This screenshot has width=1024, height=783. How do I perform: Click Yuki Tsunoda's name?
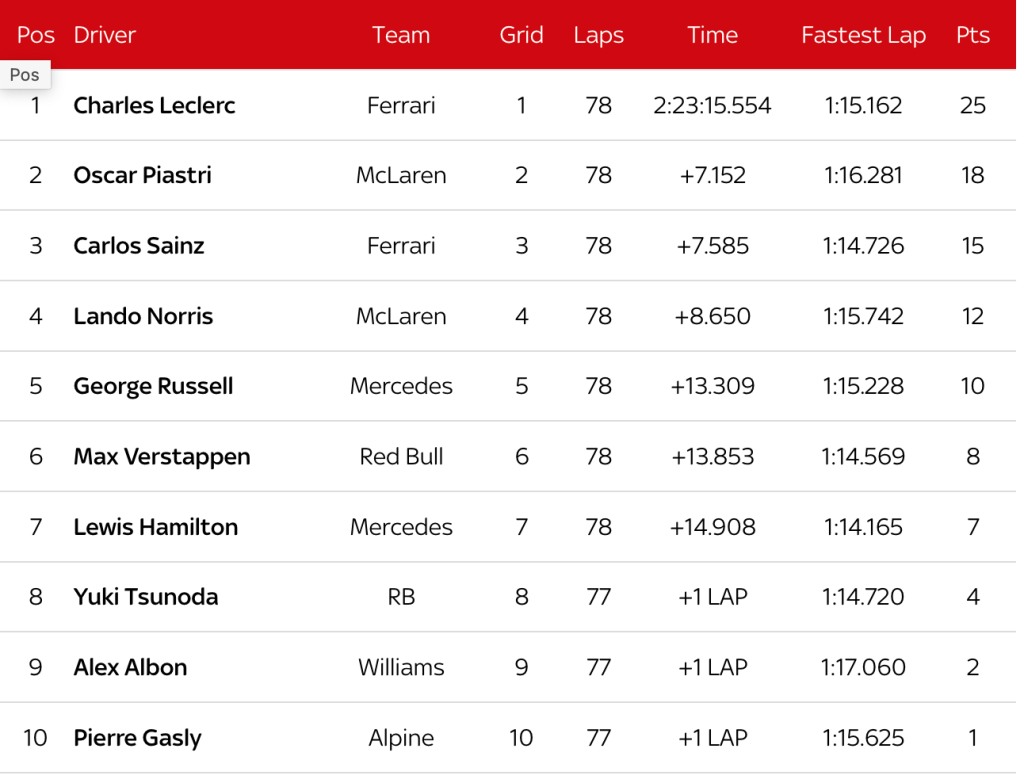[145, 597]
